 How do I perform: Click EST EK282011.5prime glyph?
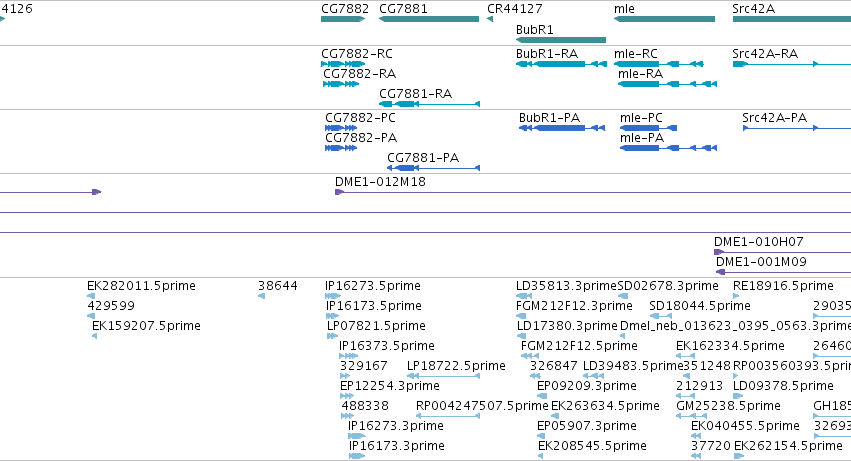tap(91, 296)
